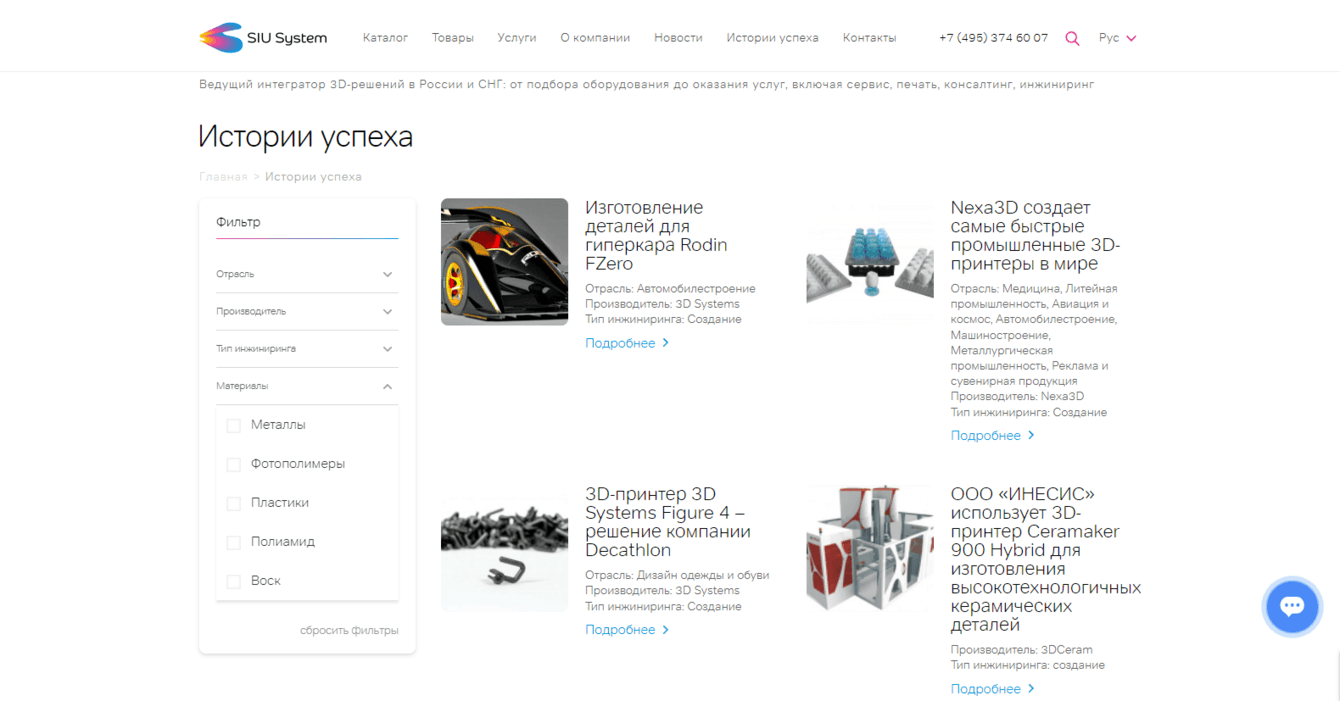
Task: Open the search magnifier icon
Action: click(1072, 38)
